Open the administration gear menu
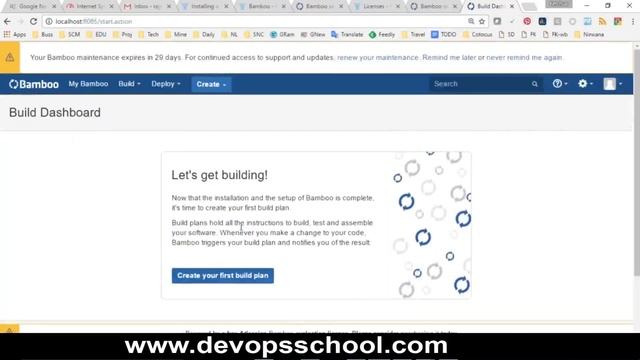This screenshot has height=360, width=640. pyautogui.click(x=585, y=84)
